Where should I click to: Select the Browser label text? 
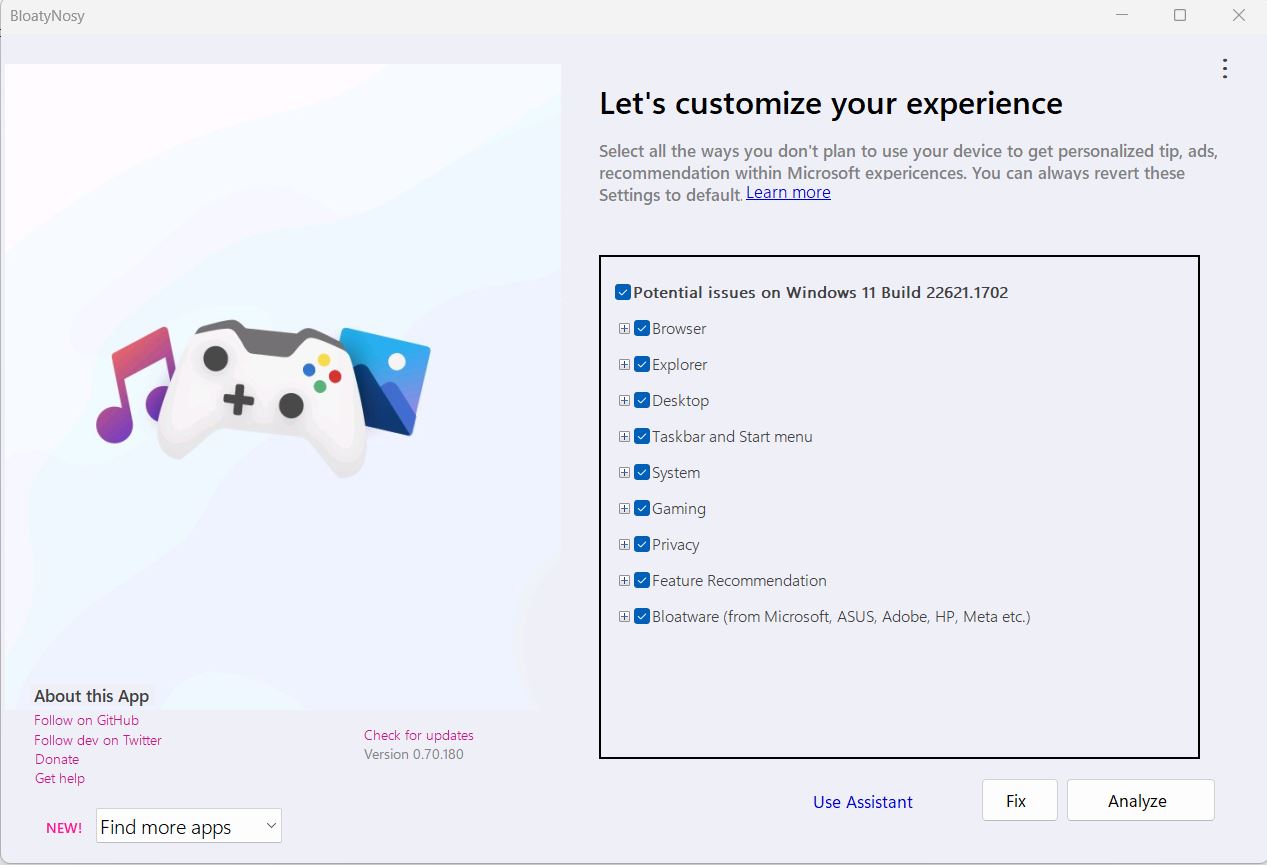pos(679,328)
